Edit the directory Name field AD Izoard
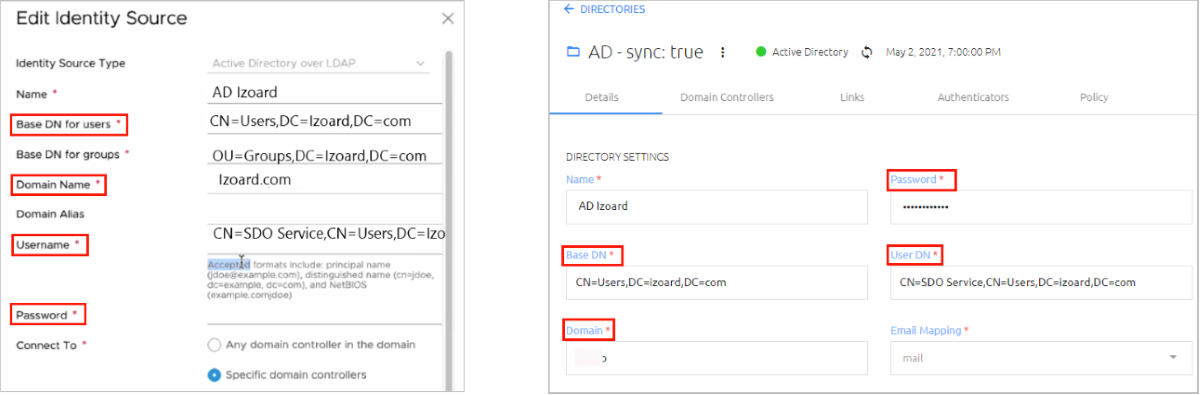 (716, 207)
